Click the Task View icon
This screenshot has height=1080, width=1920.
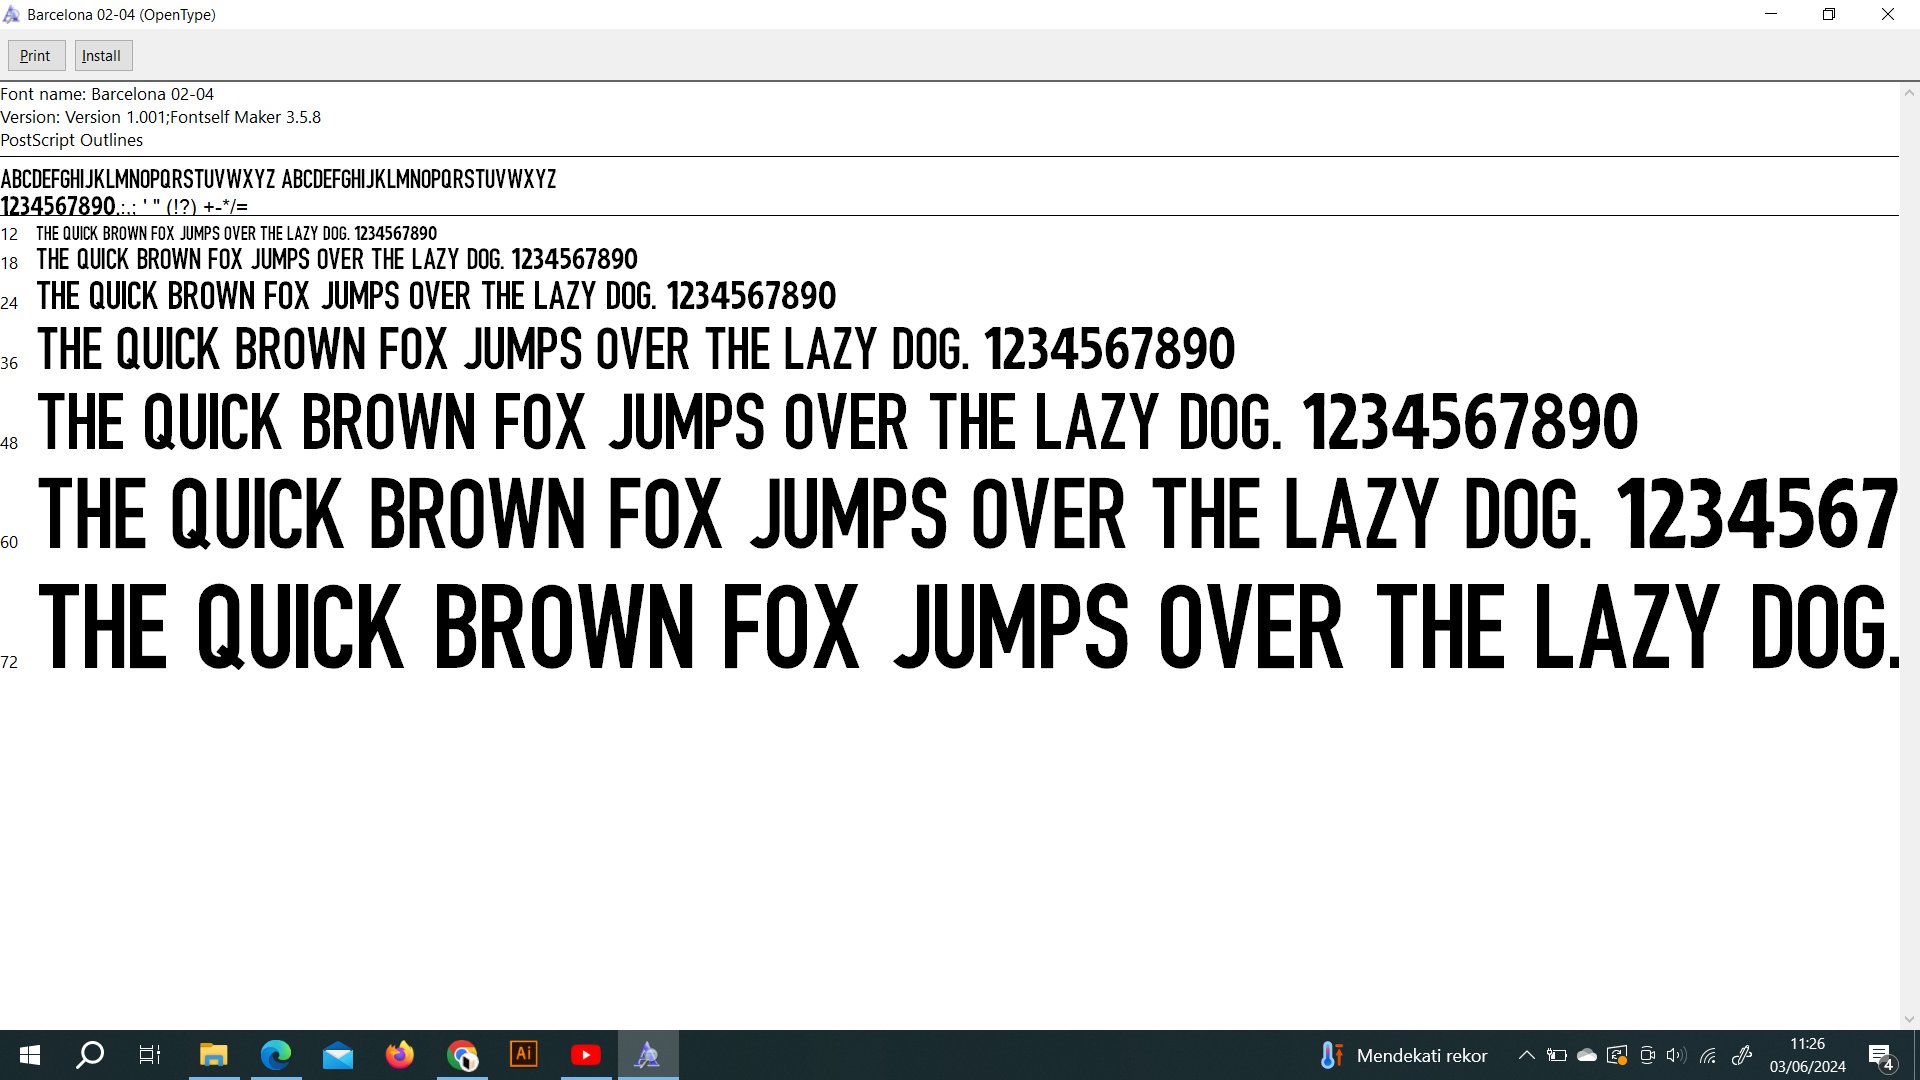150,1054
